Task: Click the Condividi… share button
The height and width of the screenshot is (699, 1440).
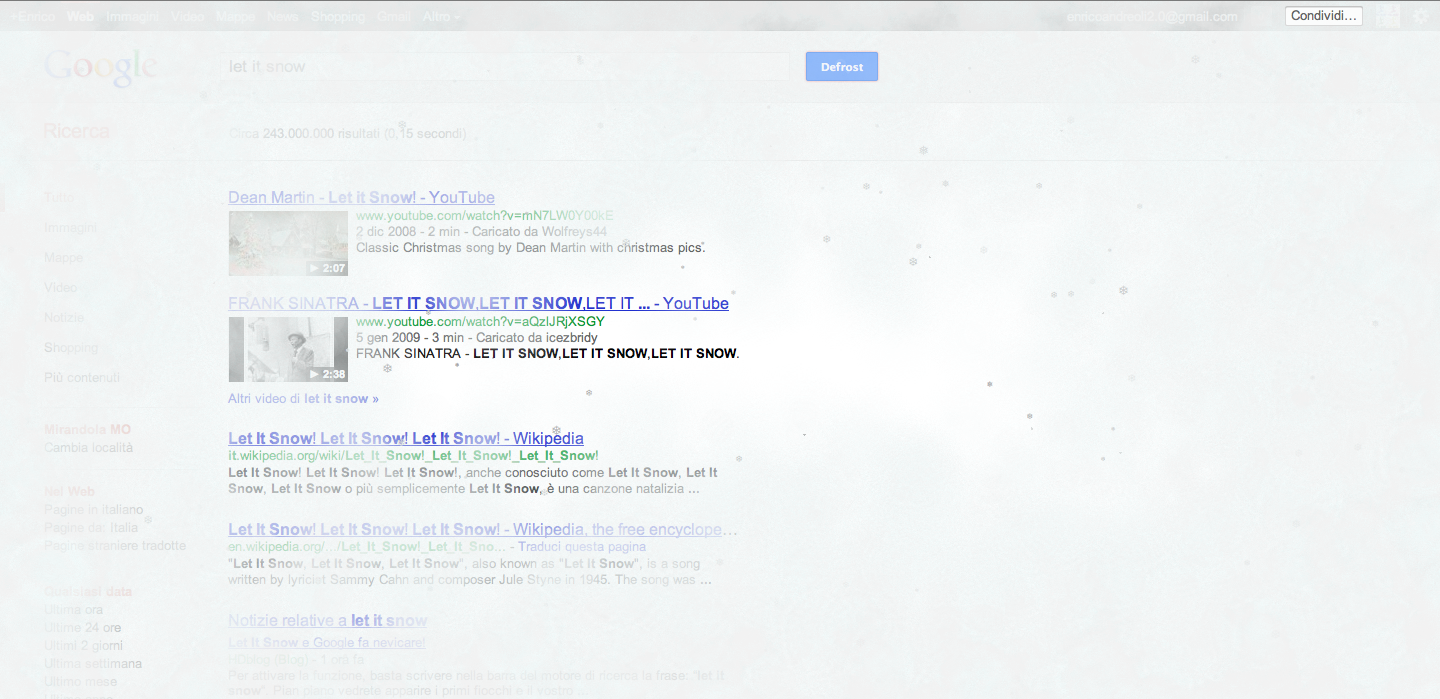Action: 1324,16
